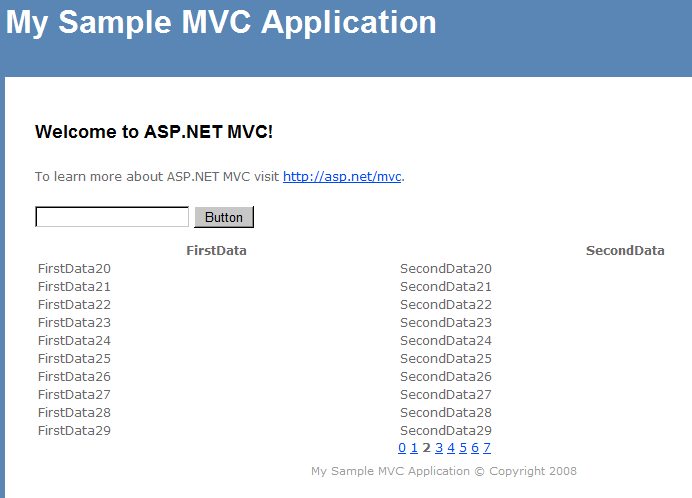Click the Welcome to ASP.NET MVC! heading
The image size is (692, 498).
click(154, 132)
